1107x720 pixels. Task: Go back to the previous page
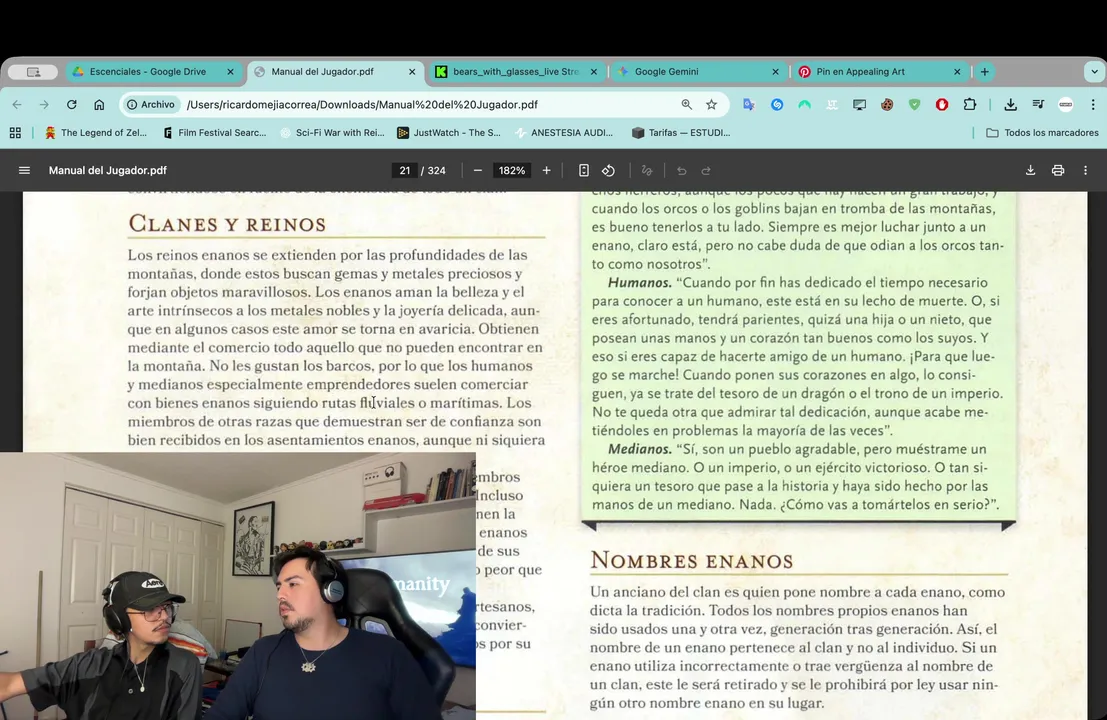click(17, 104)
